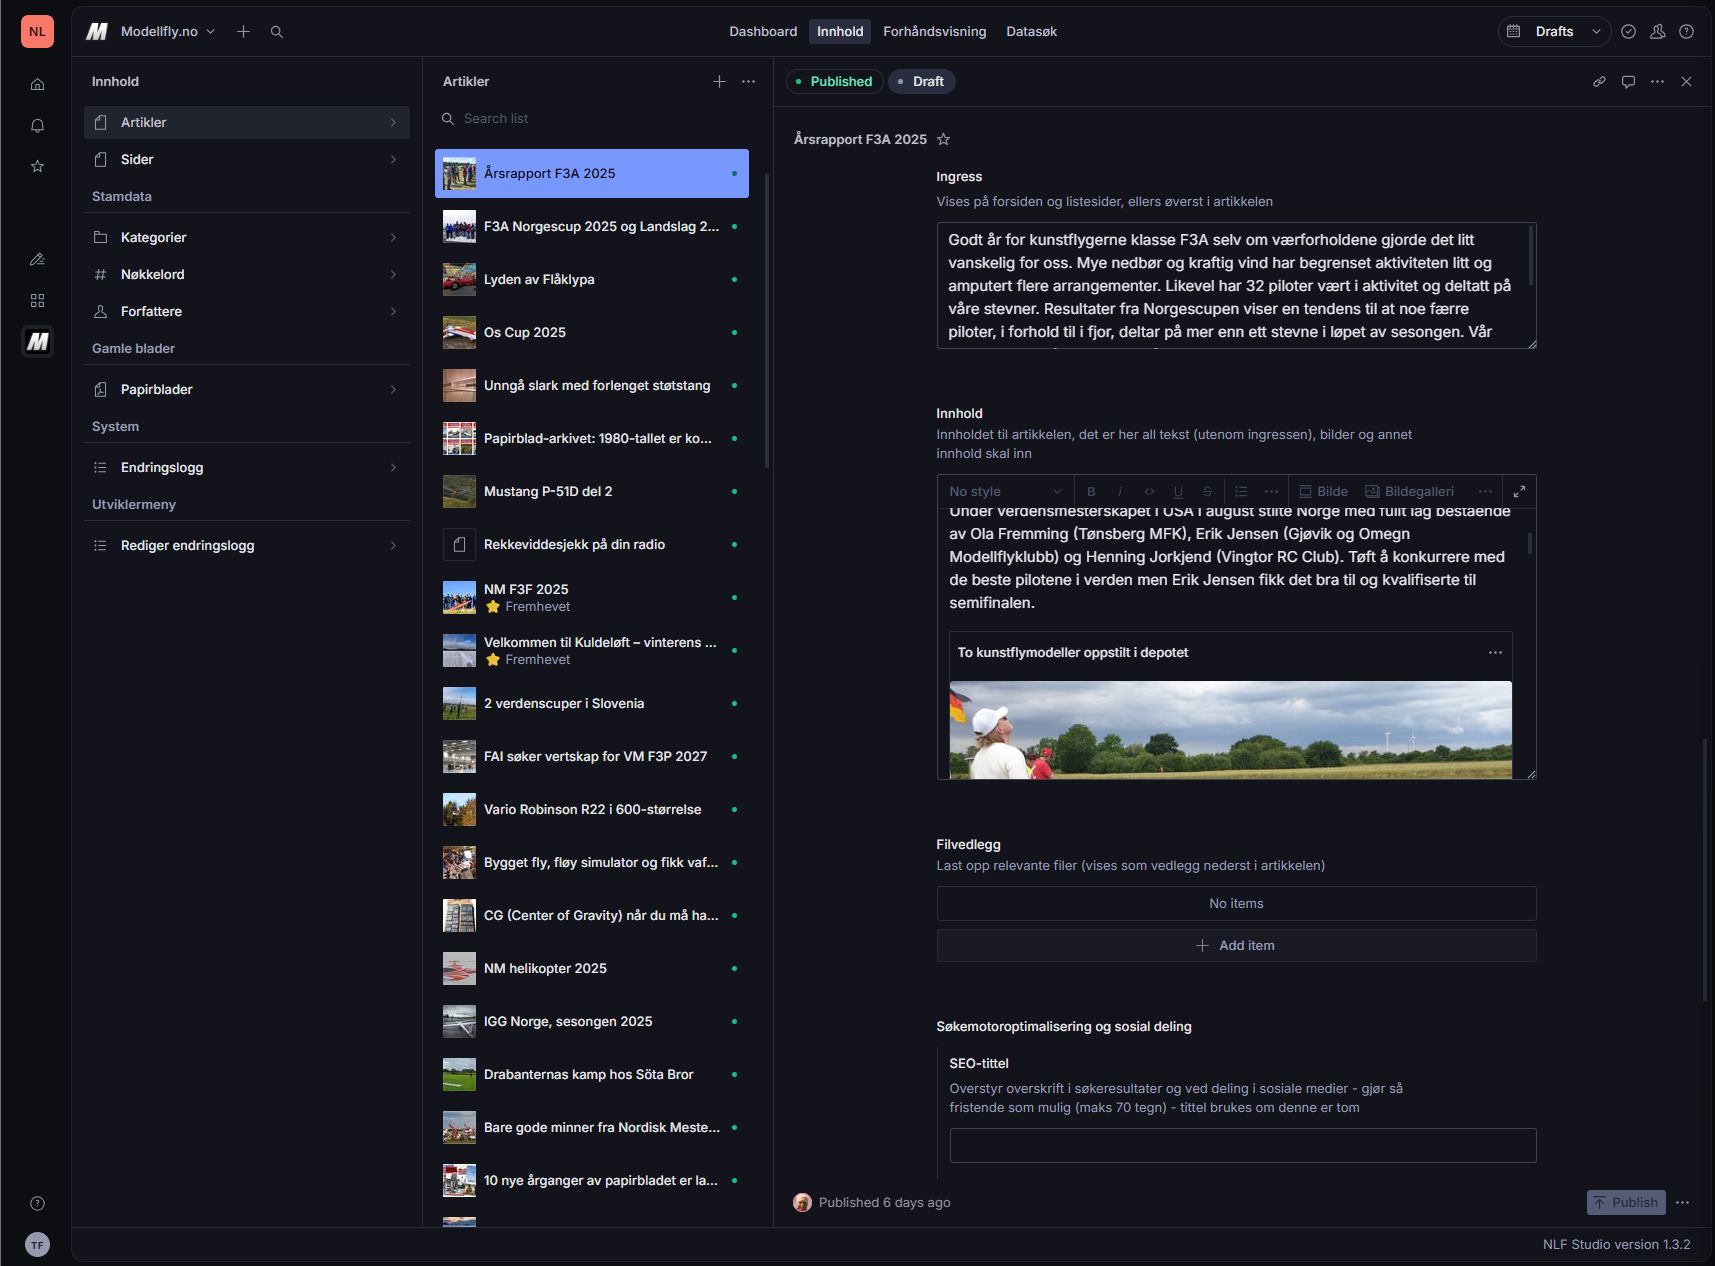
Task: Open the Drafts release dropdown
Action: 1554,32
